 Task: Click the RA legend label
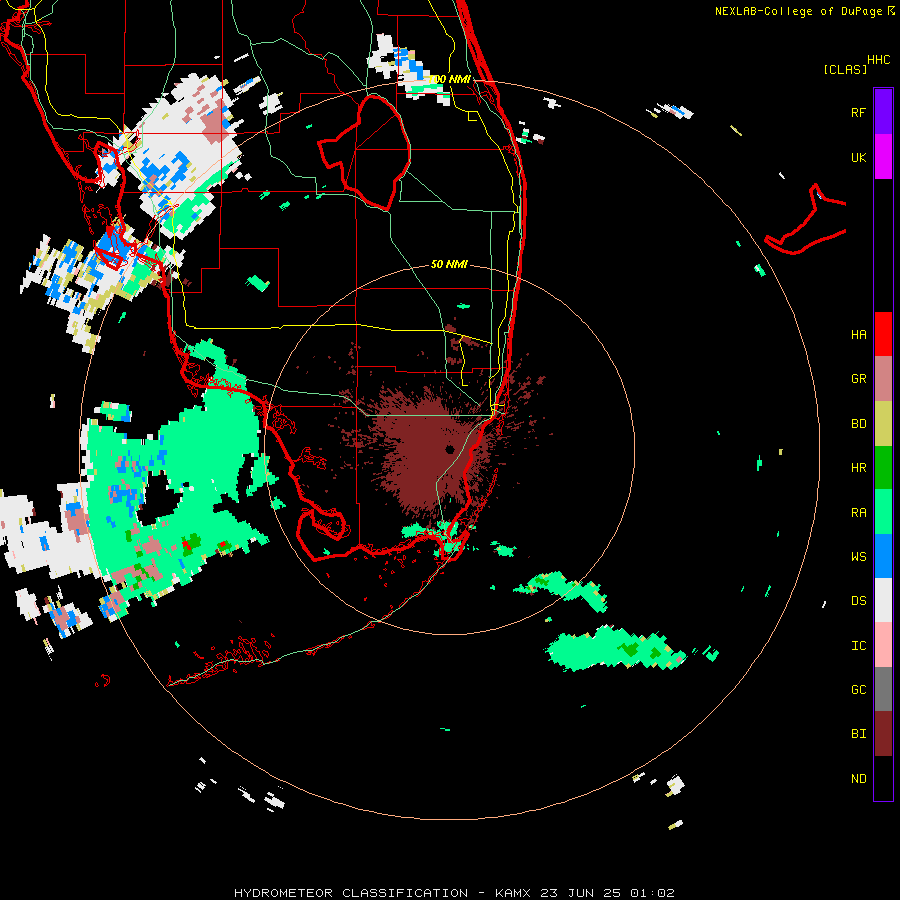click(x=858, y=513)
